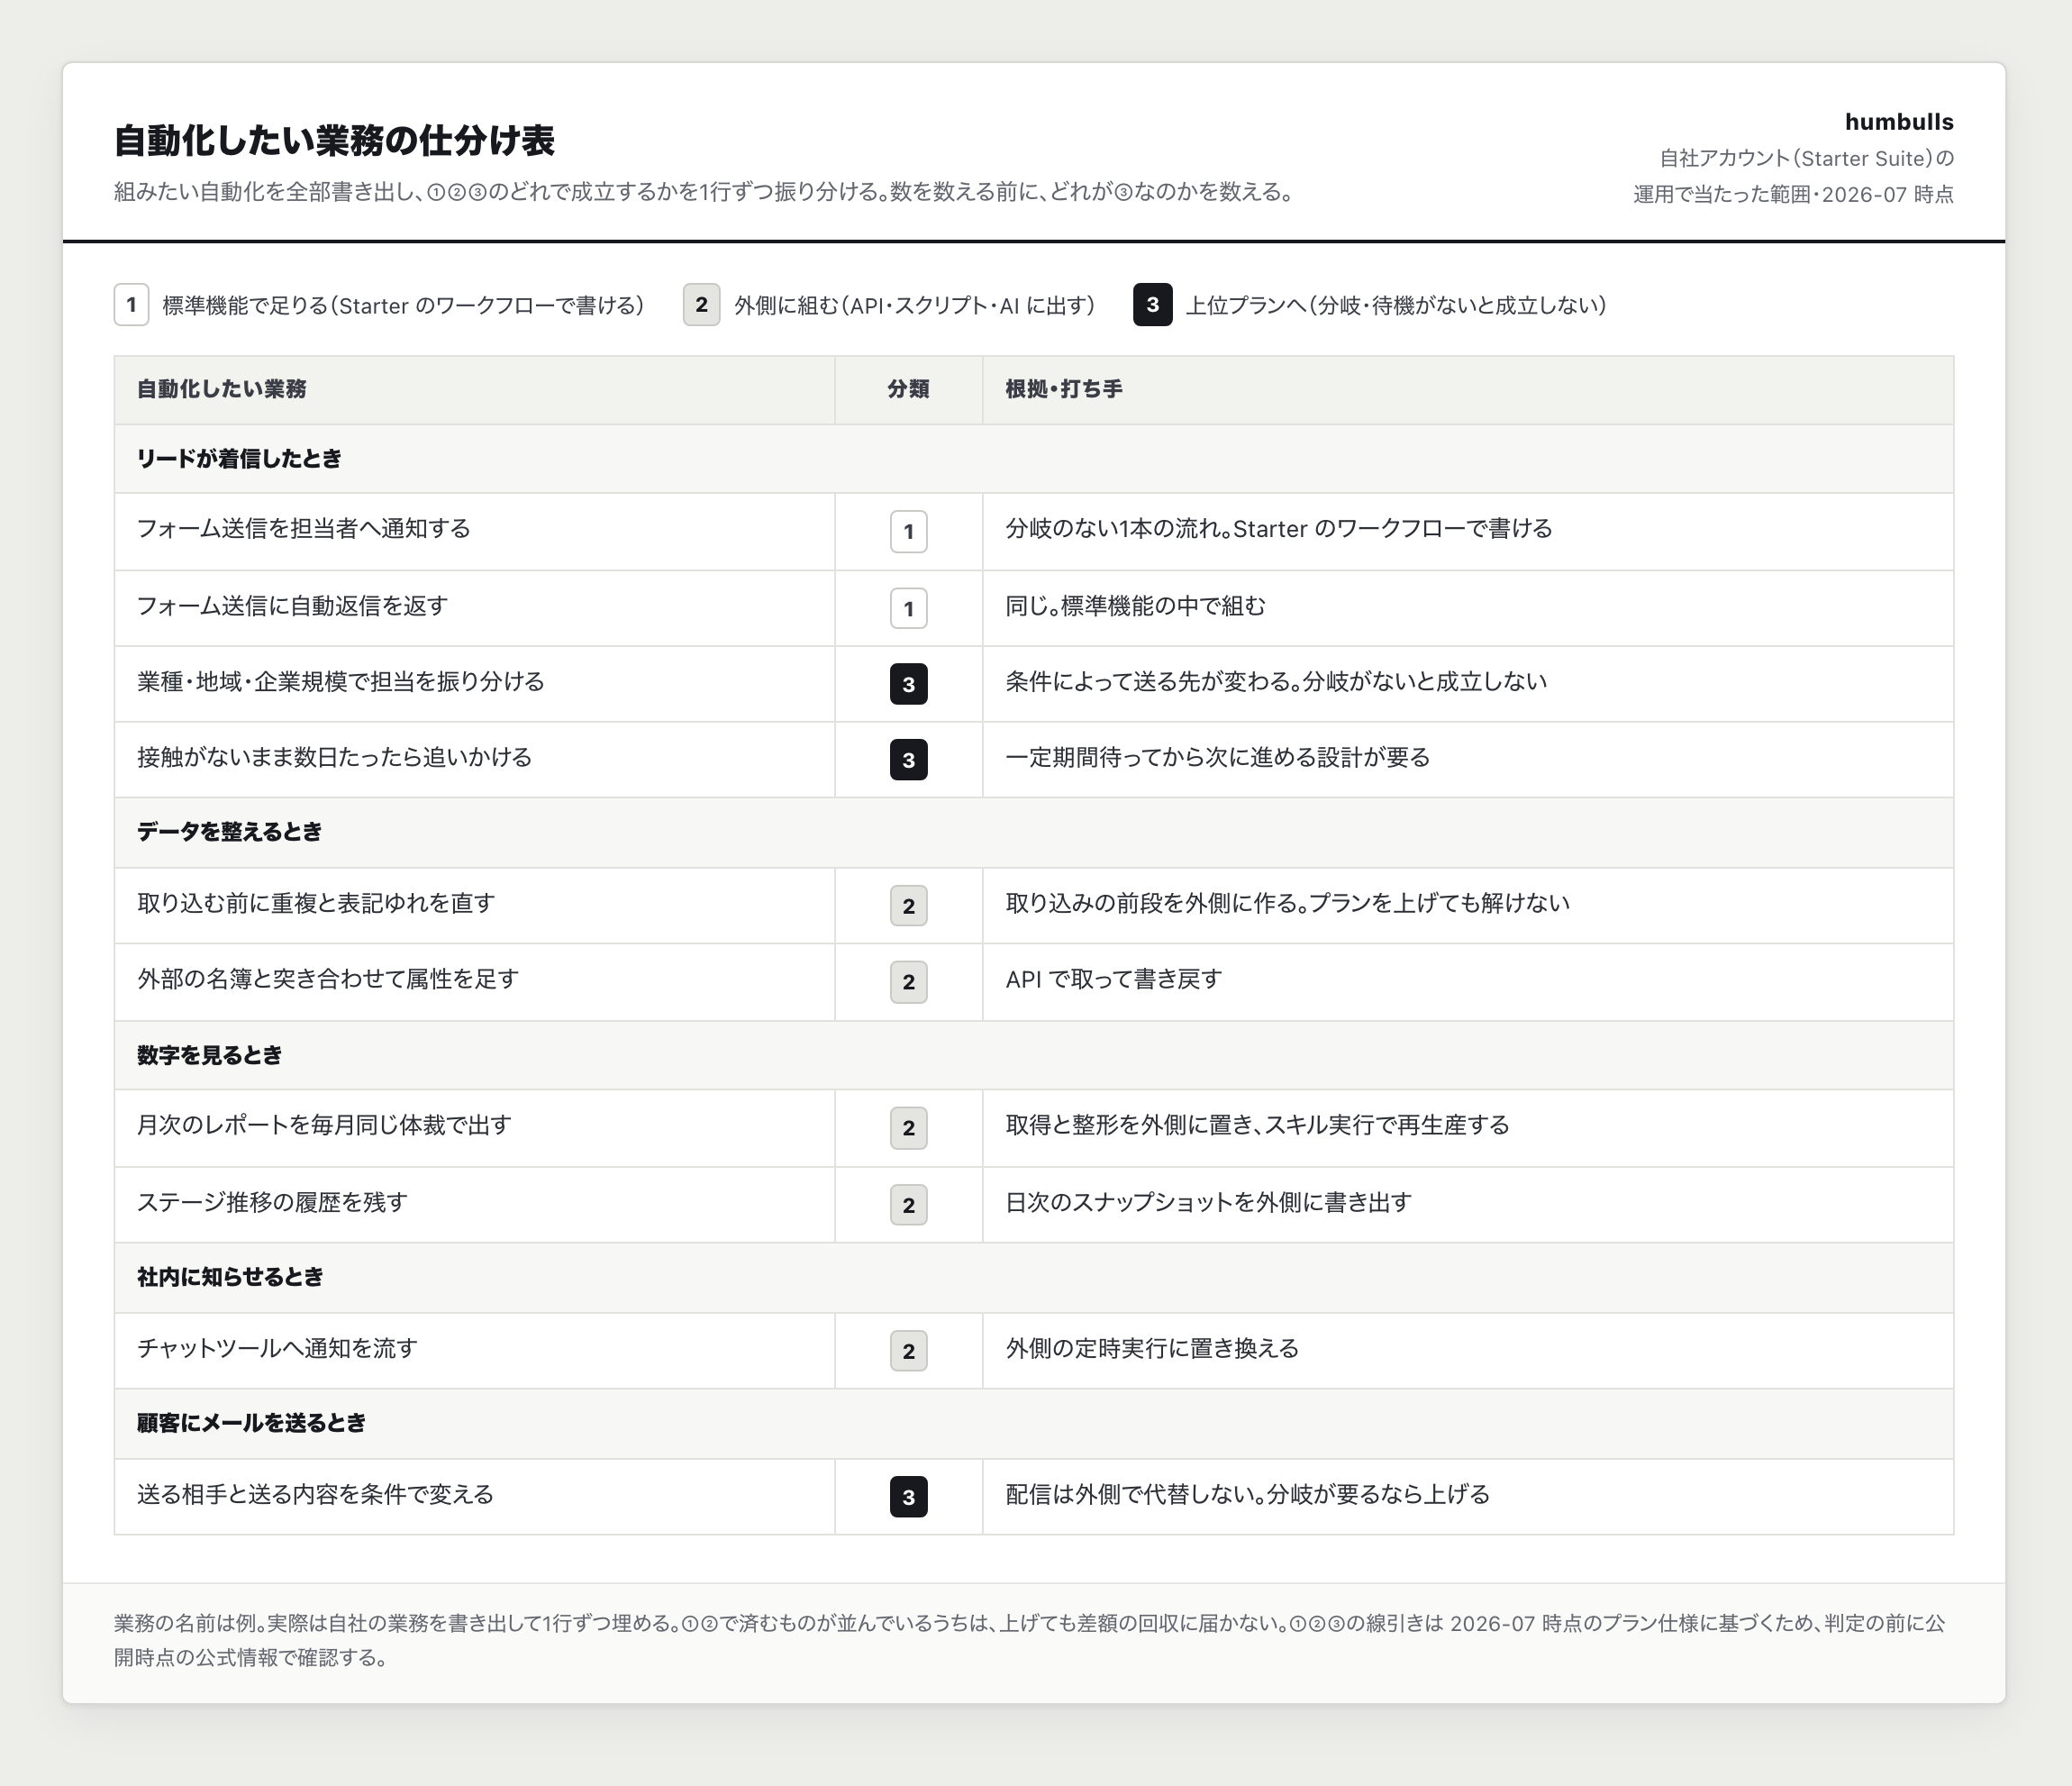
Task: Click the text 送る相手と送る内容を条件で変える
Action: [x=315, y=1494]
